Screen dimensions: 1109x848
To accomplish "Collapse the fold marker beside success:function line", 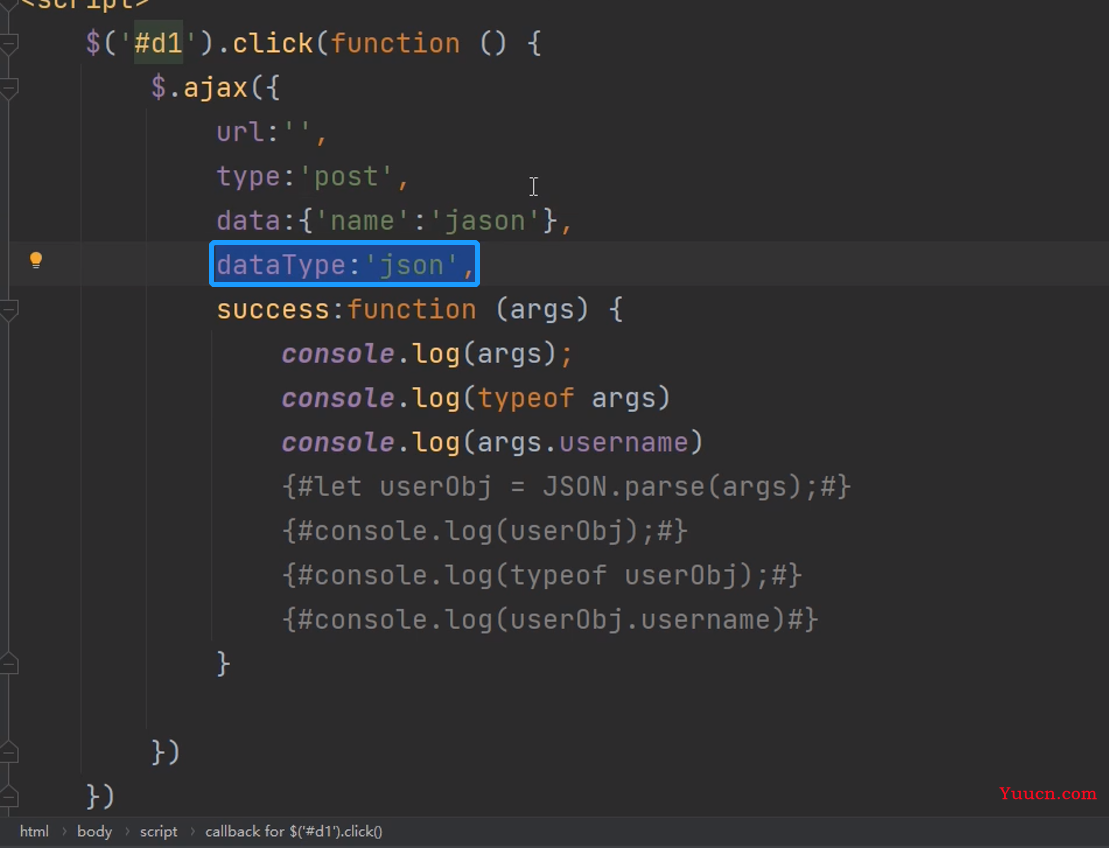I will [8, 310].
